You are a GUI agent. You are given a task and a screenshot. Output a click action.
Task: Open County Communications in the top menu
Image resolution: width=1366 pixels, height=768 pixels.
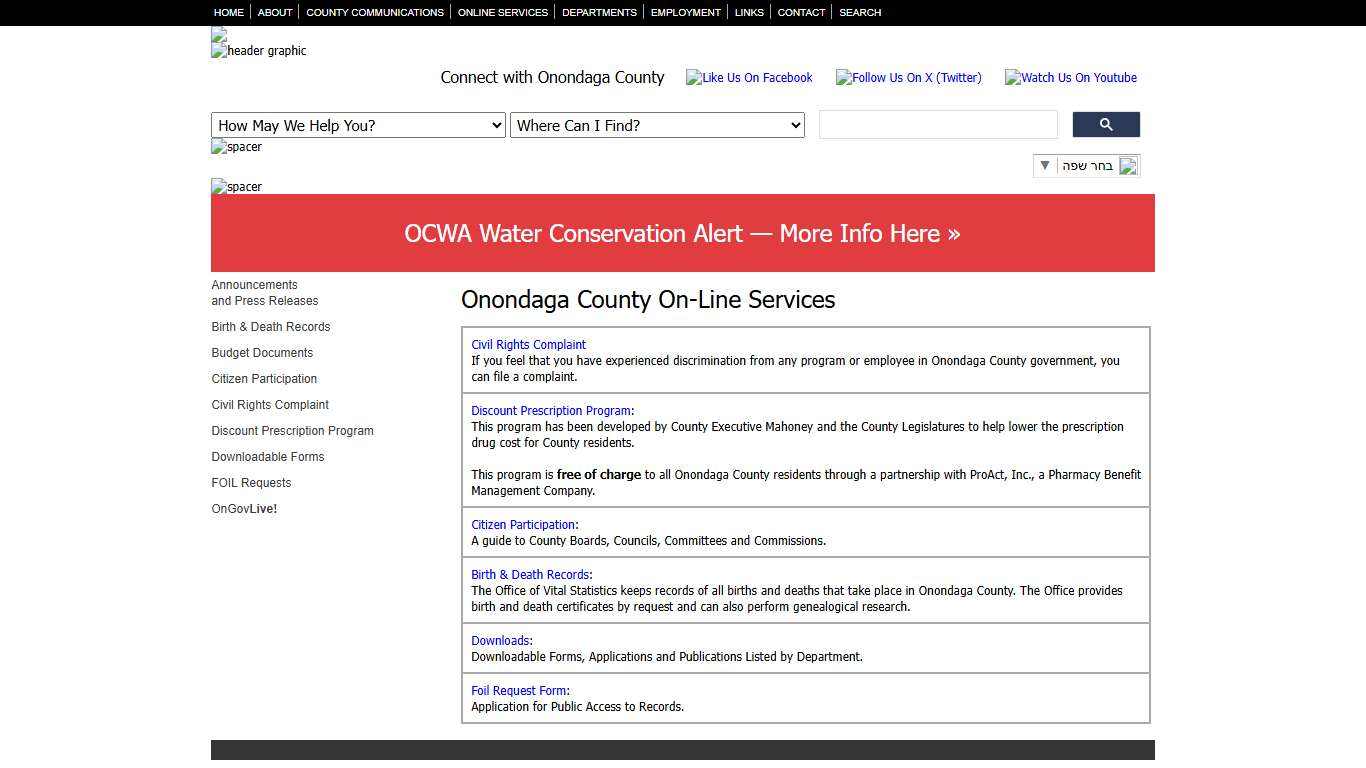point(374,13)
